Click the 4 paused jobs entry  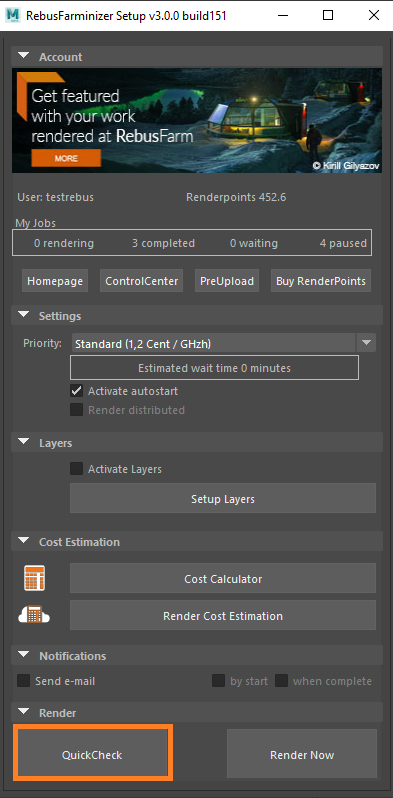(x=343, y=243)
